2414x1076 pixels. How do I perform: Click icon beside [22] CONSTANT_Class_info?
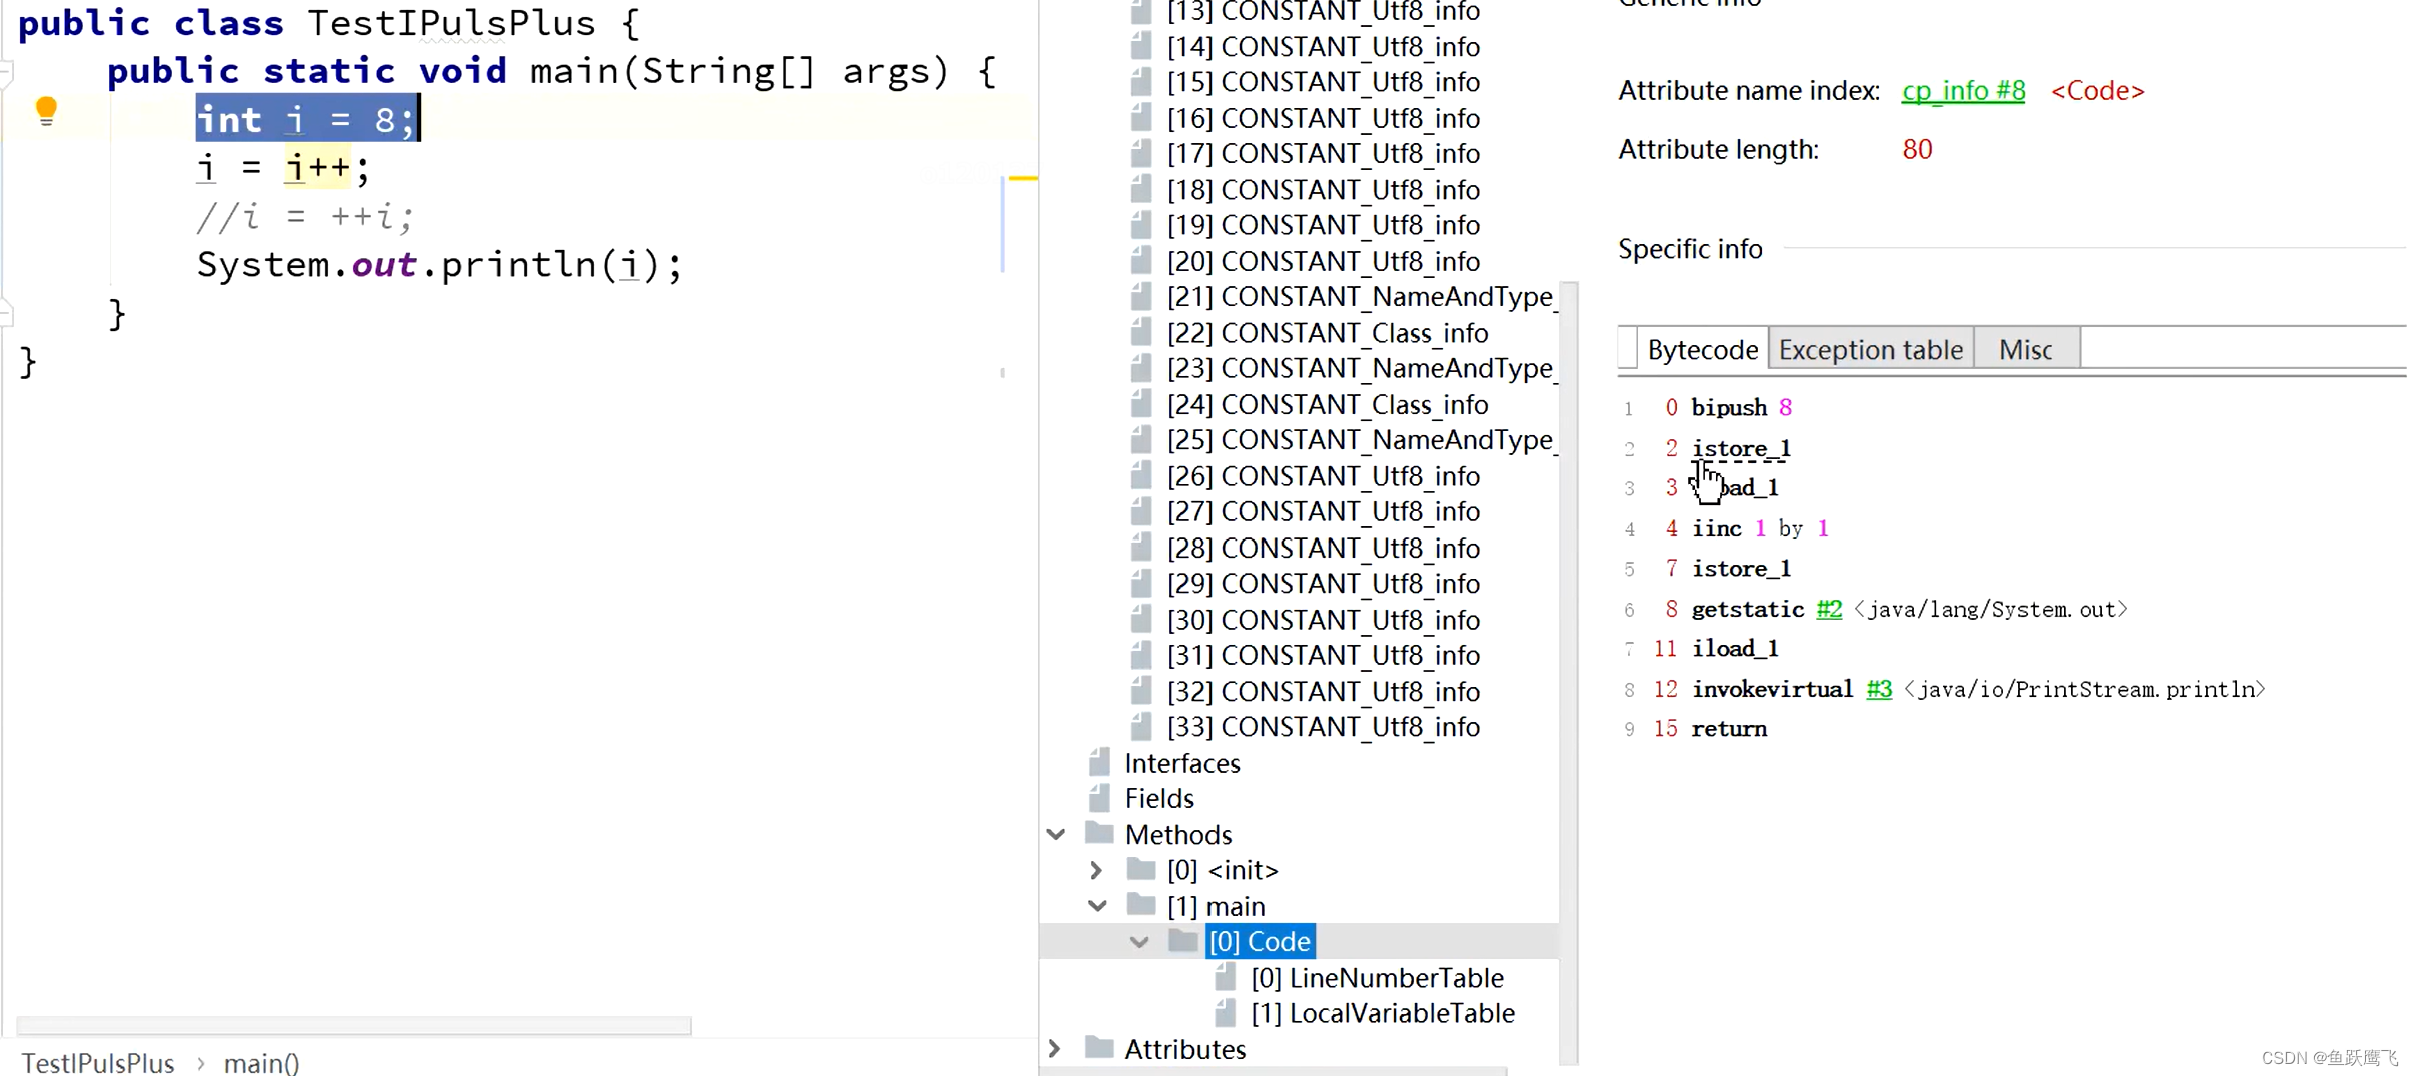1141,332
